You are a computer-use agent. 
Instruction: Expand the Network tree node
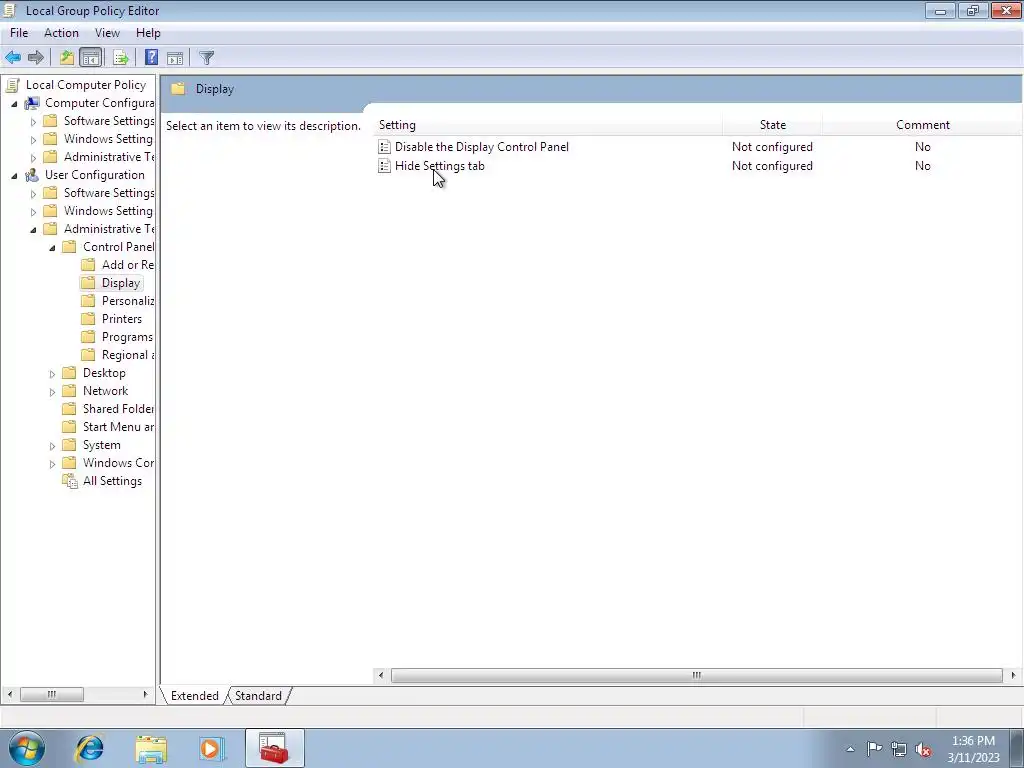tap(52, 392)
